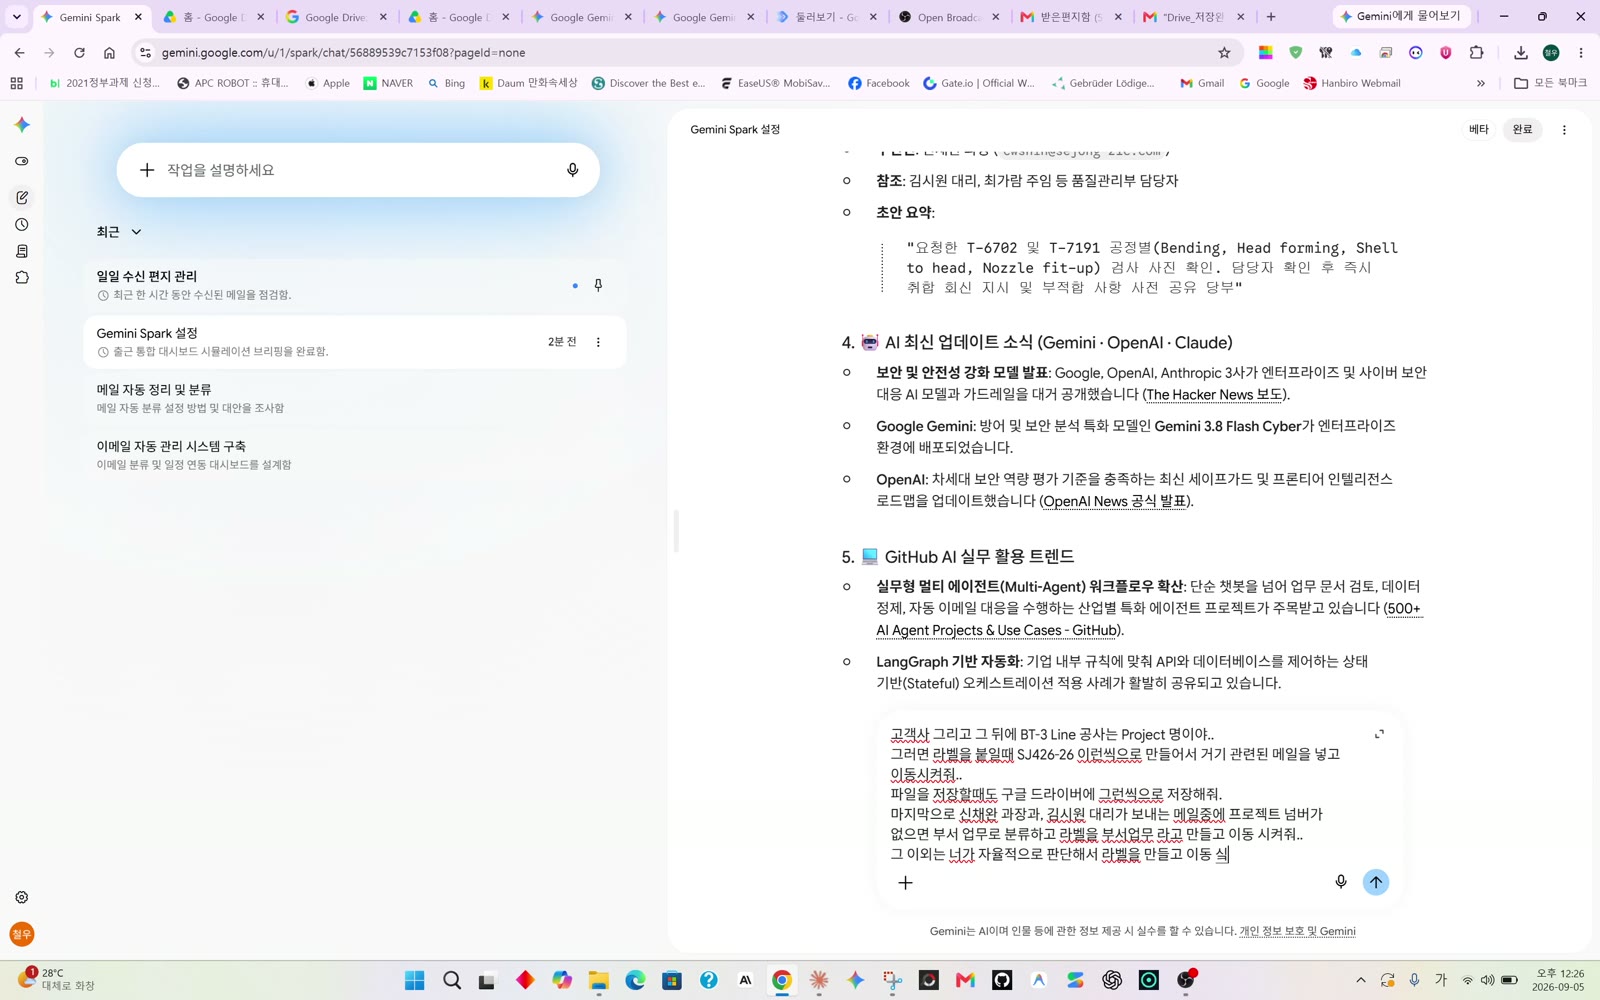Open more options for Gemini Spark 설정 chat
The height and width of the screenshot is (1000, 1600).
(598, 342)
